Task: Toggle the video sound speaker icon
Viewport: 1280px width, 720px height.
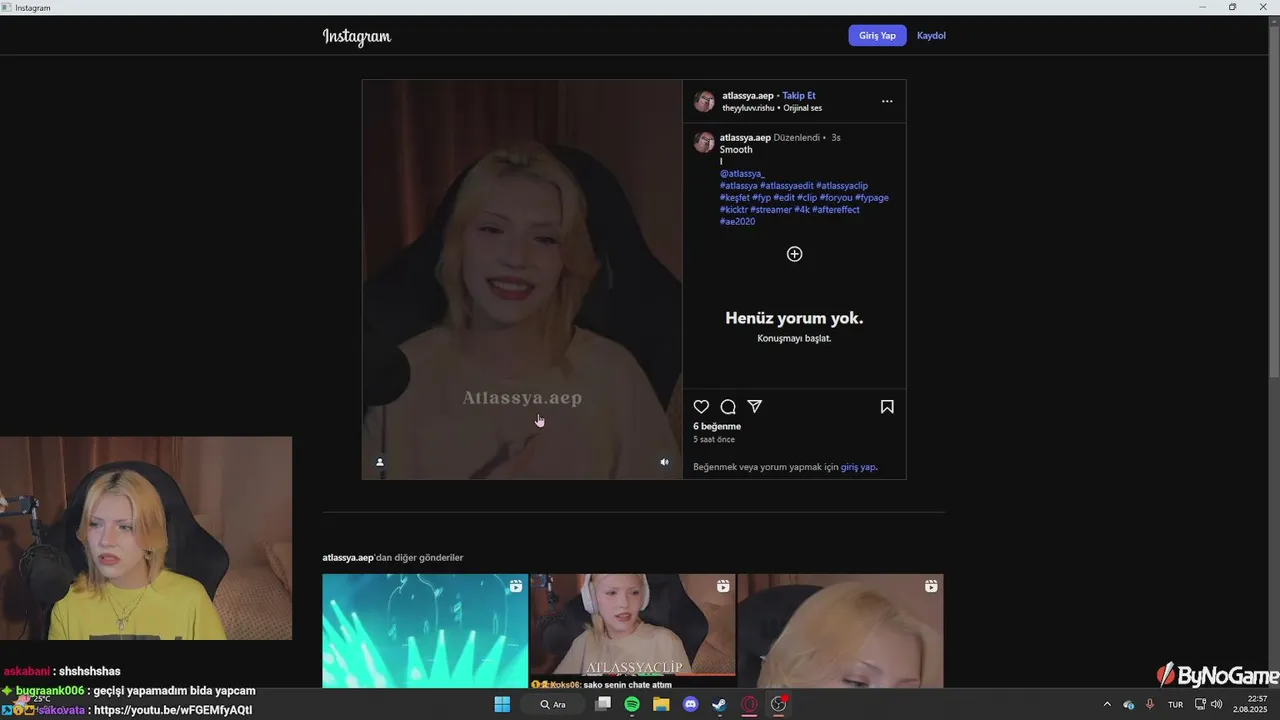Action: (x=664, y=462)
